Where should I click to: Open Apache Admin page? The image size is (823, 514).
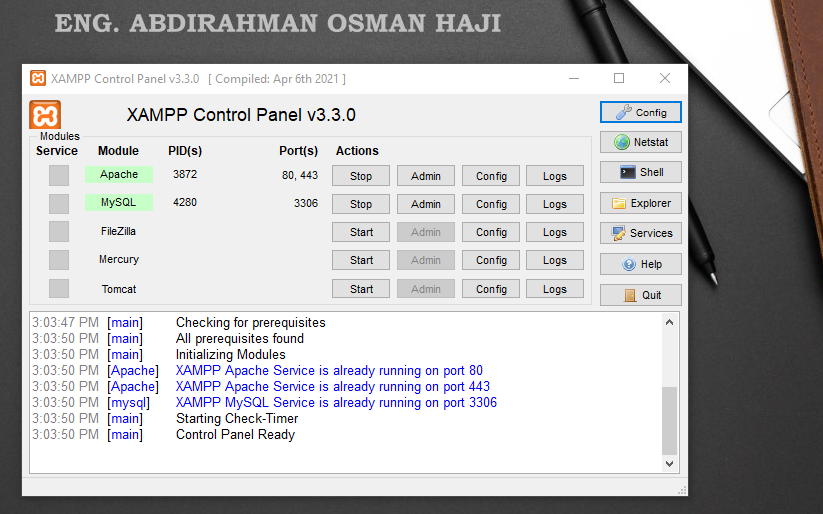pos(426,176)
